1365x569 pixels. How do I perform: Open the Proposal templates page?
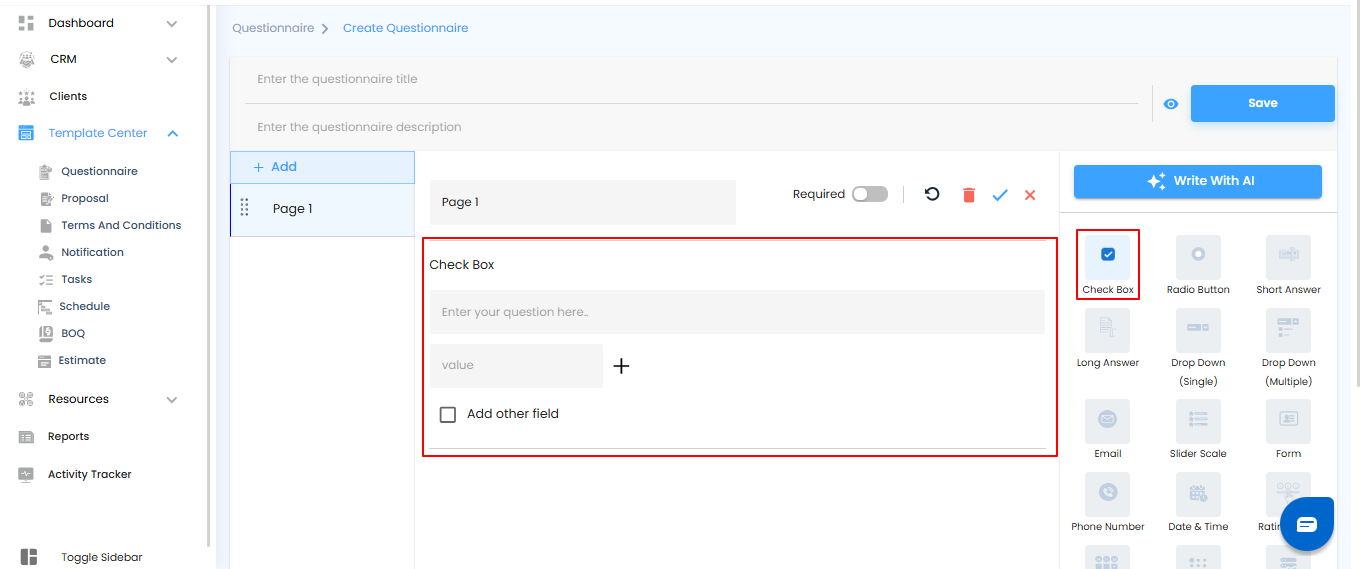tap(84, 198)
